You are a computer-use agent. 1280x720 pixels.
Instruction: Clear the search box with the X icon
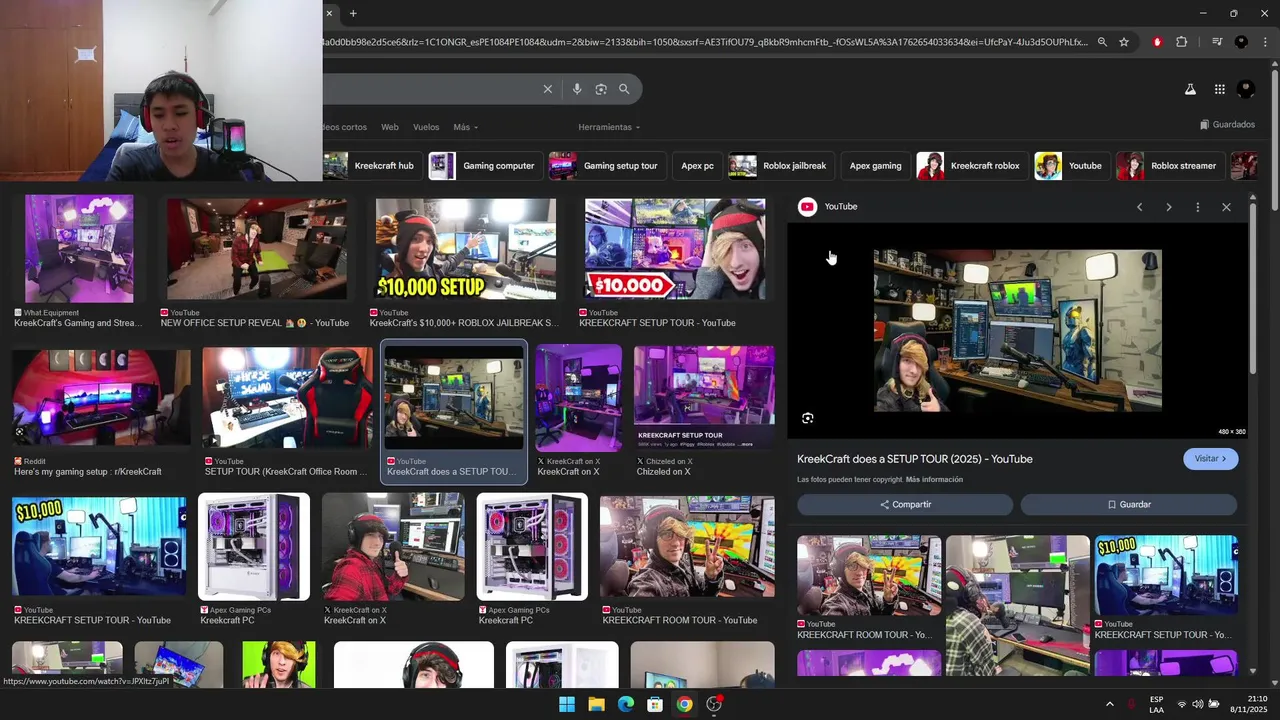point(547,89)
